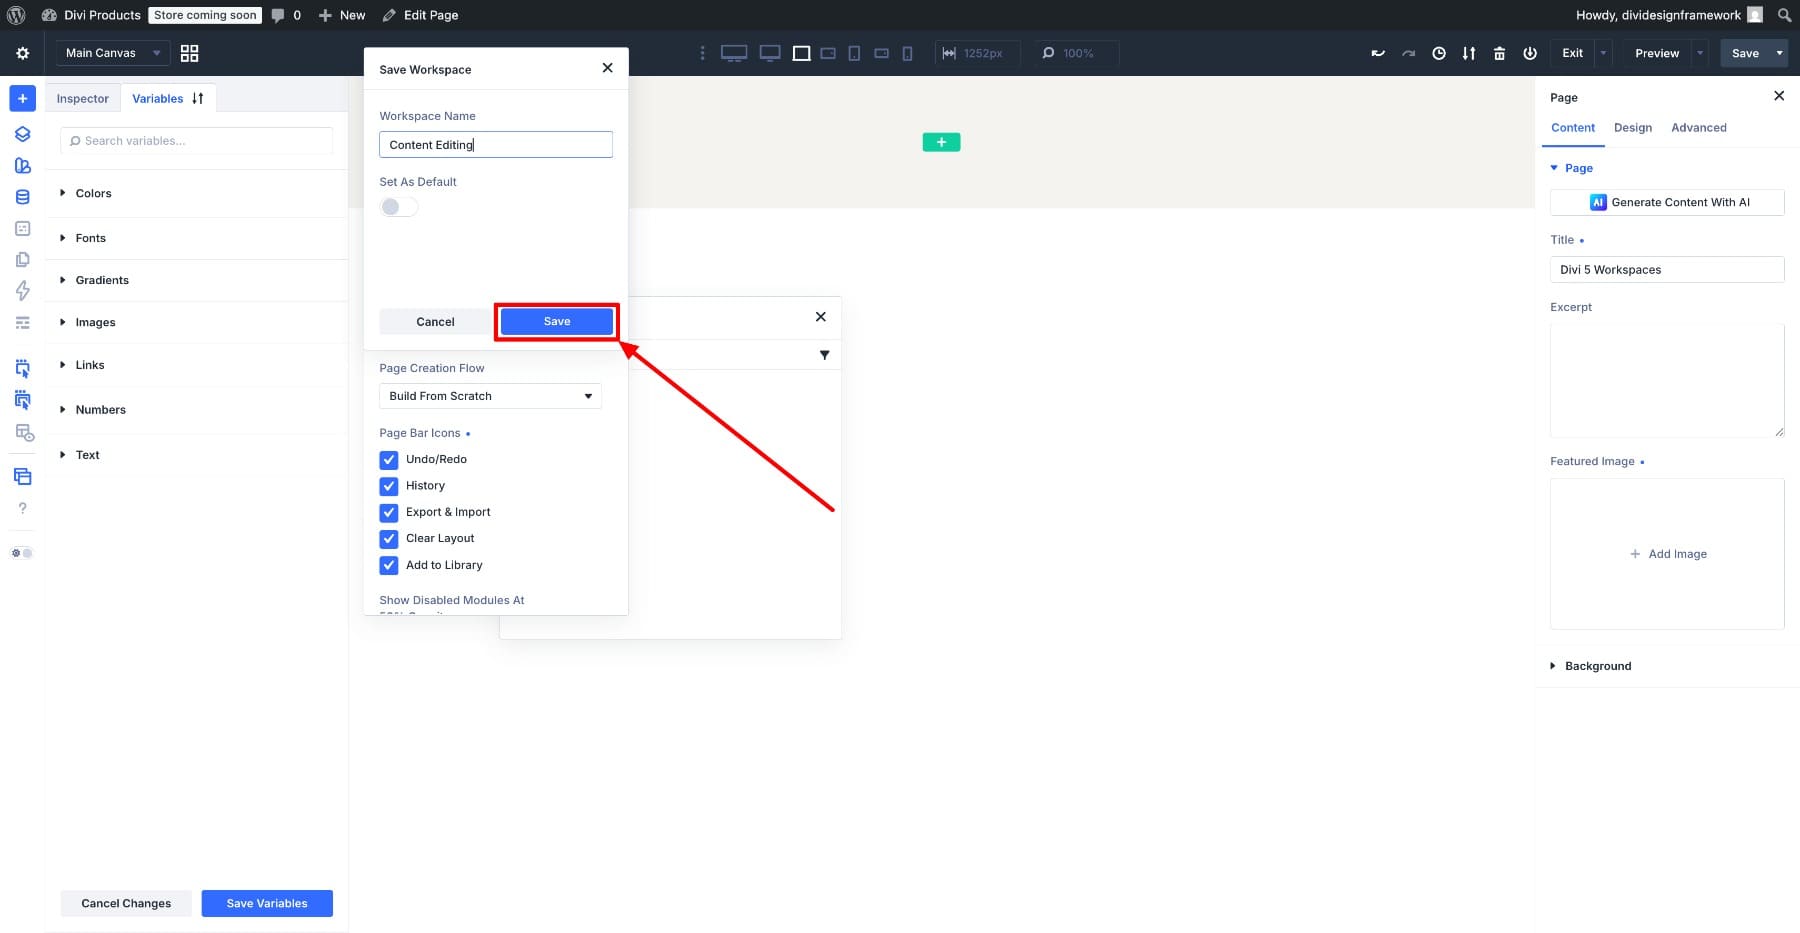Click Save in the Save Workspace dialog
The height and width of the screenshot is (933, 1800).
click(557, 321)
